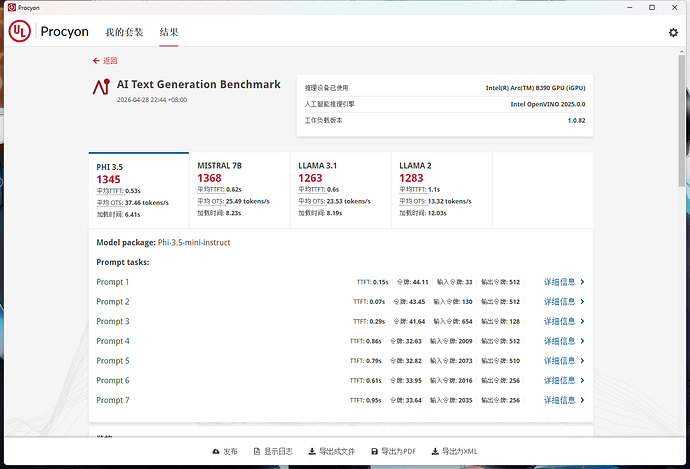Click the vertical scrollbar thumb
690x469 pixels.
[682, 121]
